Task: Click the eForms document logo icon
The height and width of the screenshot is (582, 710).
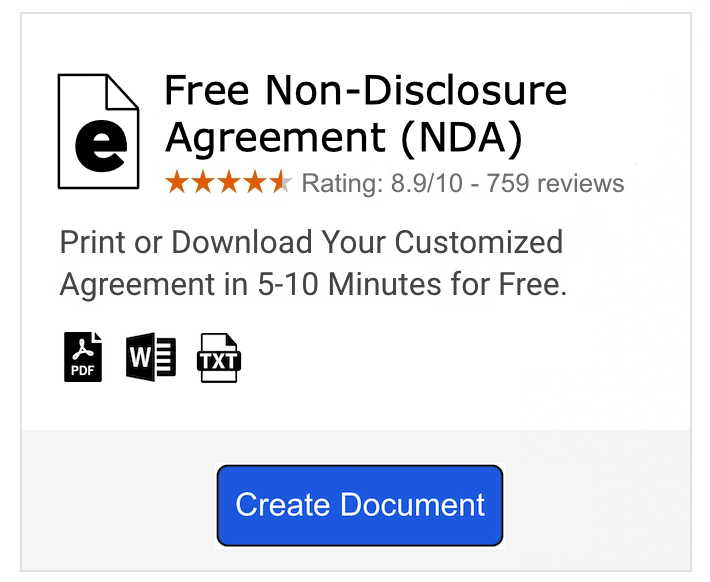Action: [98, 131]
